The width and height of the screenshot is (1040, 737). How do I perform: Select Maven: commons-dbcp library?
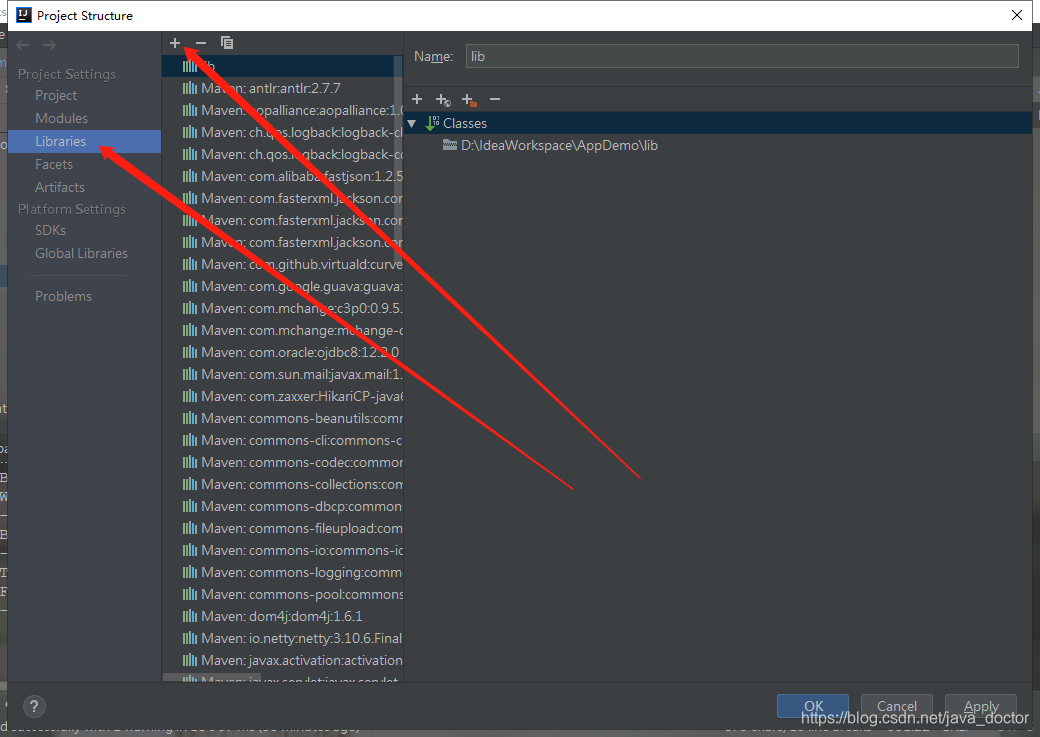[283, 506]
